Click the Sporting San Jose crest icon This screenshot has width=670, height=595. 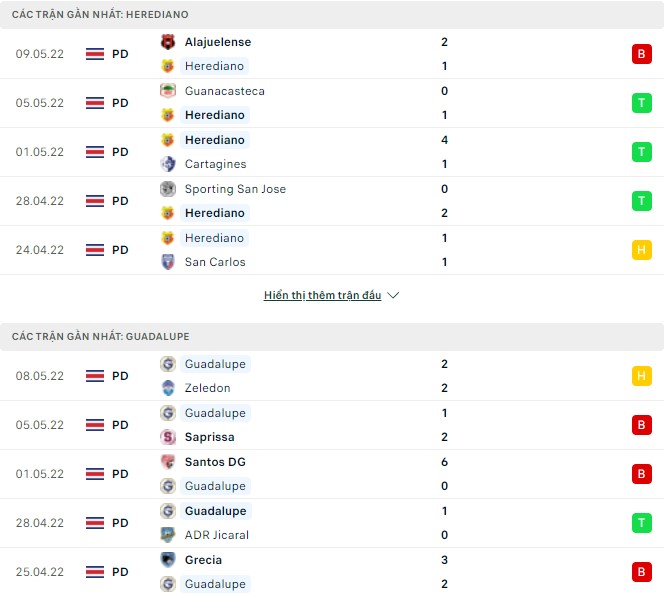click(x=167, y=189)
